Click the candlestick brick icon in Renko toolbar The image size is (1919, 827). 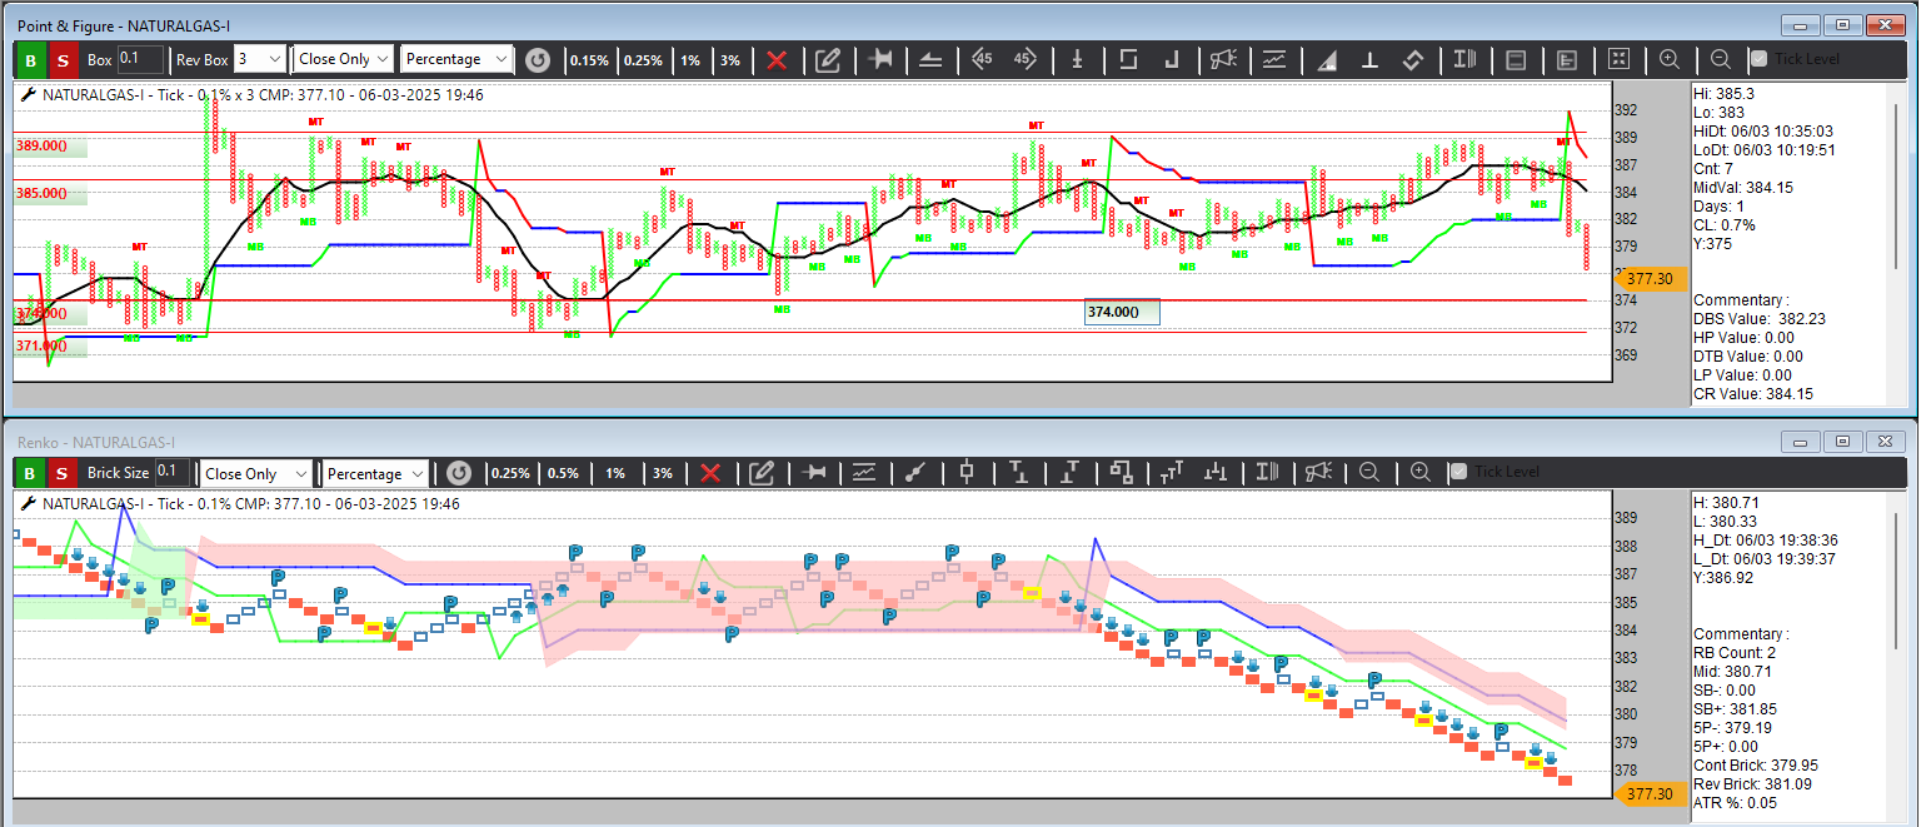click(x=966, y=472)
